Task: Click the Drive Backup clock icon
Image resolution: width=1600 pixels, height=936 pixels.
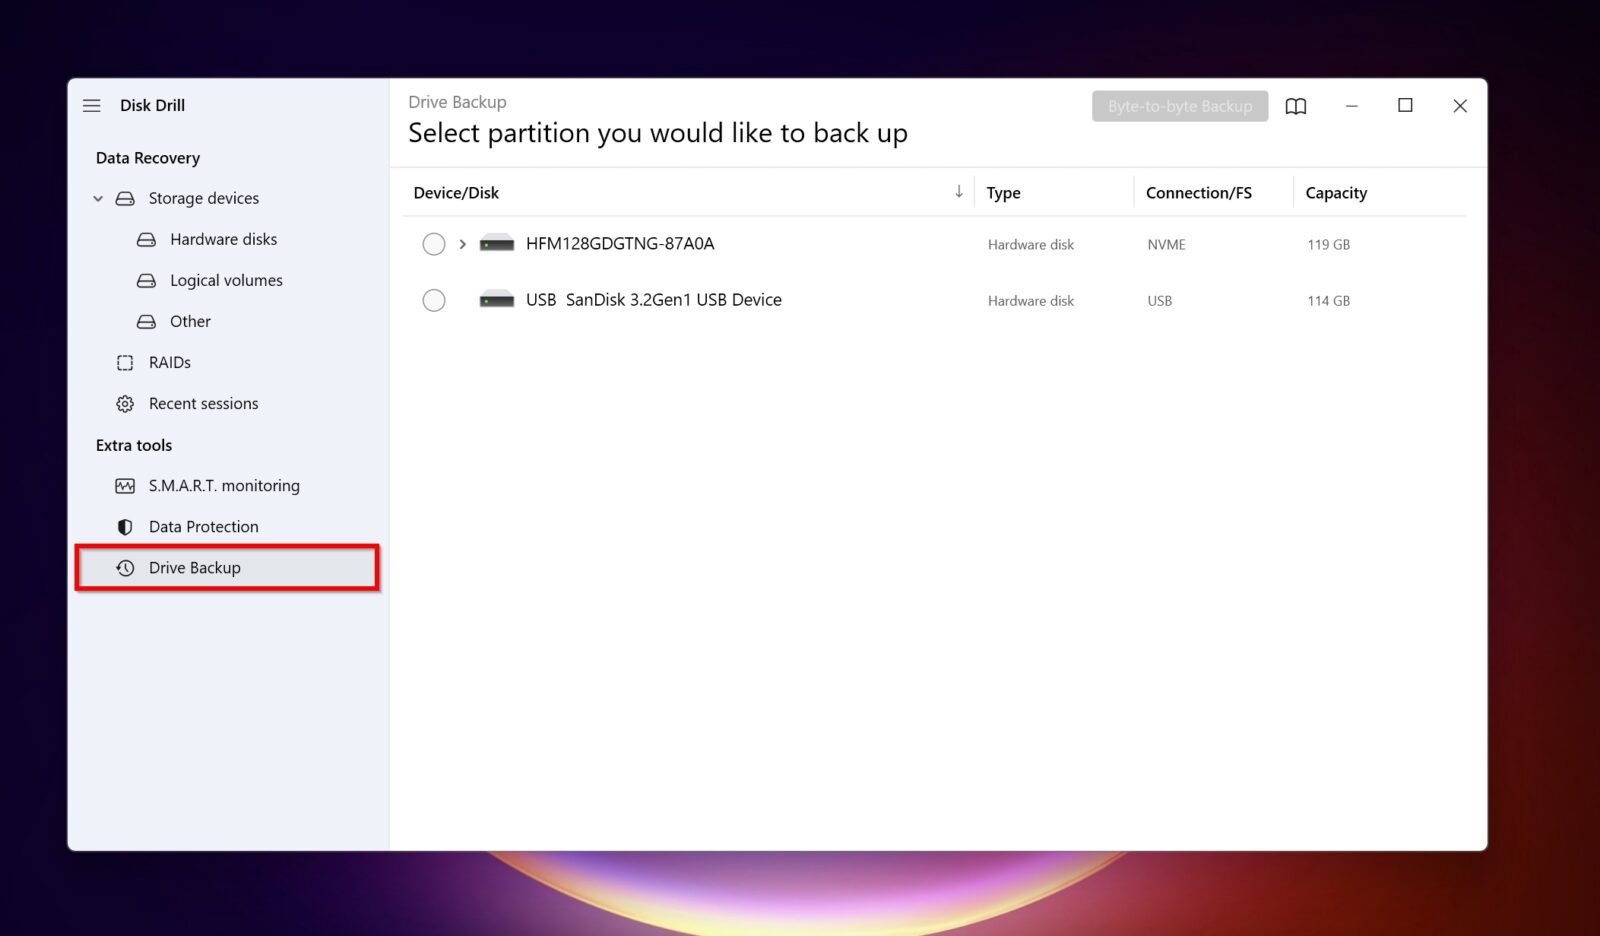Action: [126, 567]
